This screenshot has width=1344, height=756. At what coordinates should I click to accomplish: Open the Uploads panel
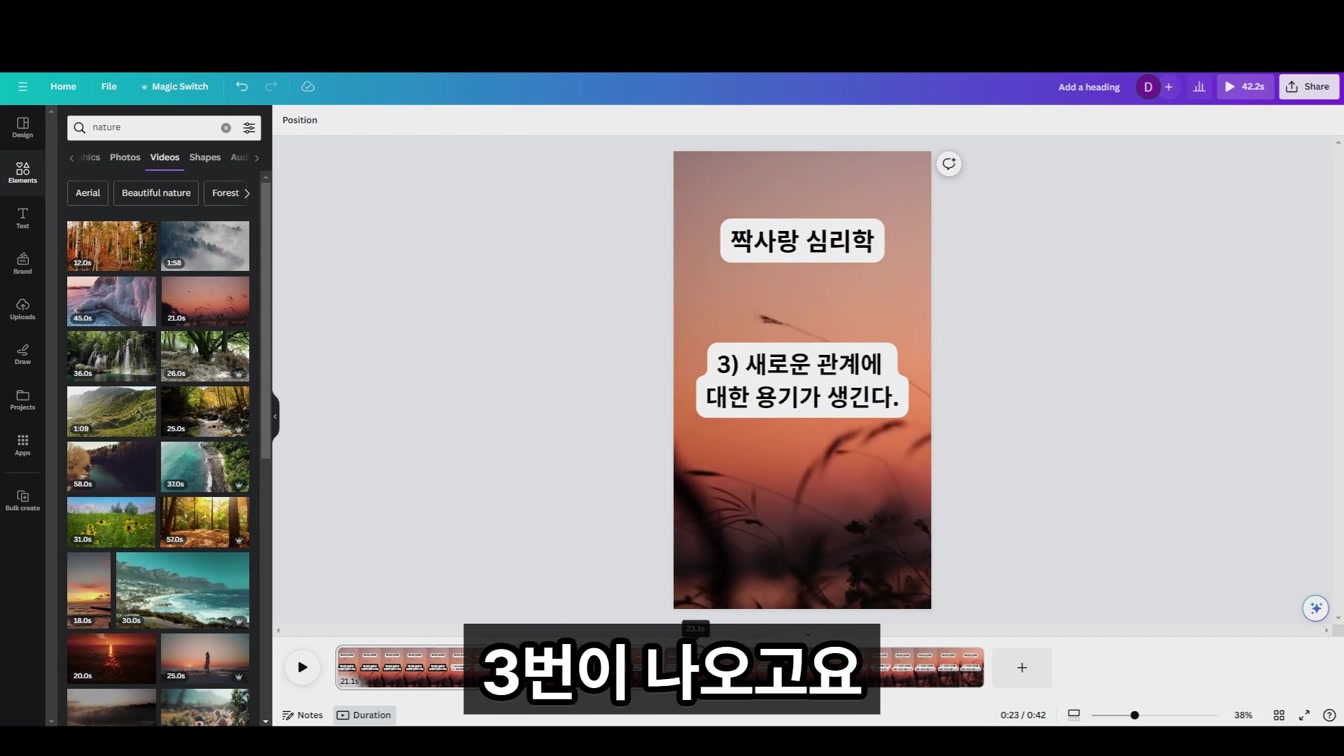pyautogui.click(x=22, y=309)
